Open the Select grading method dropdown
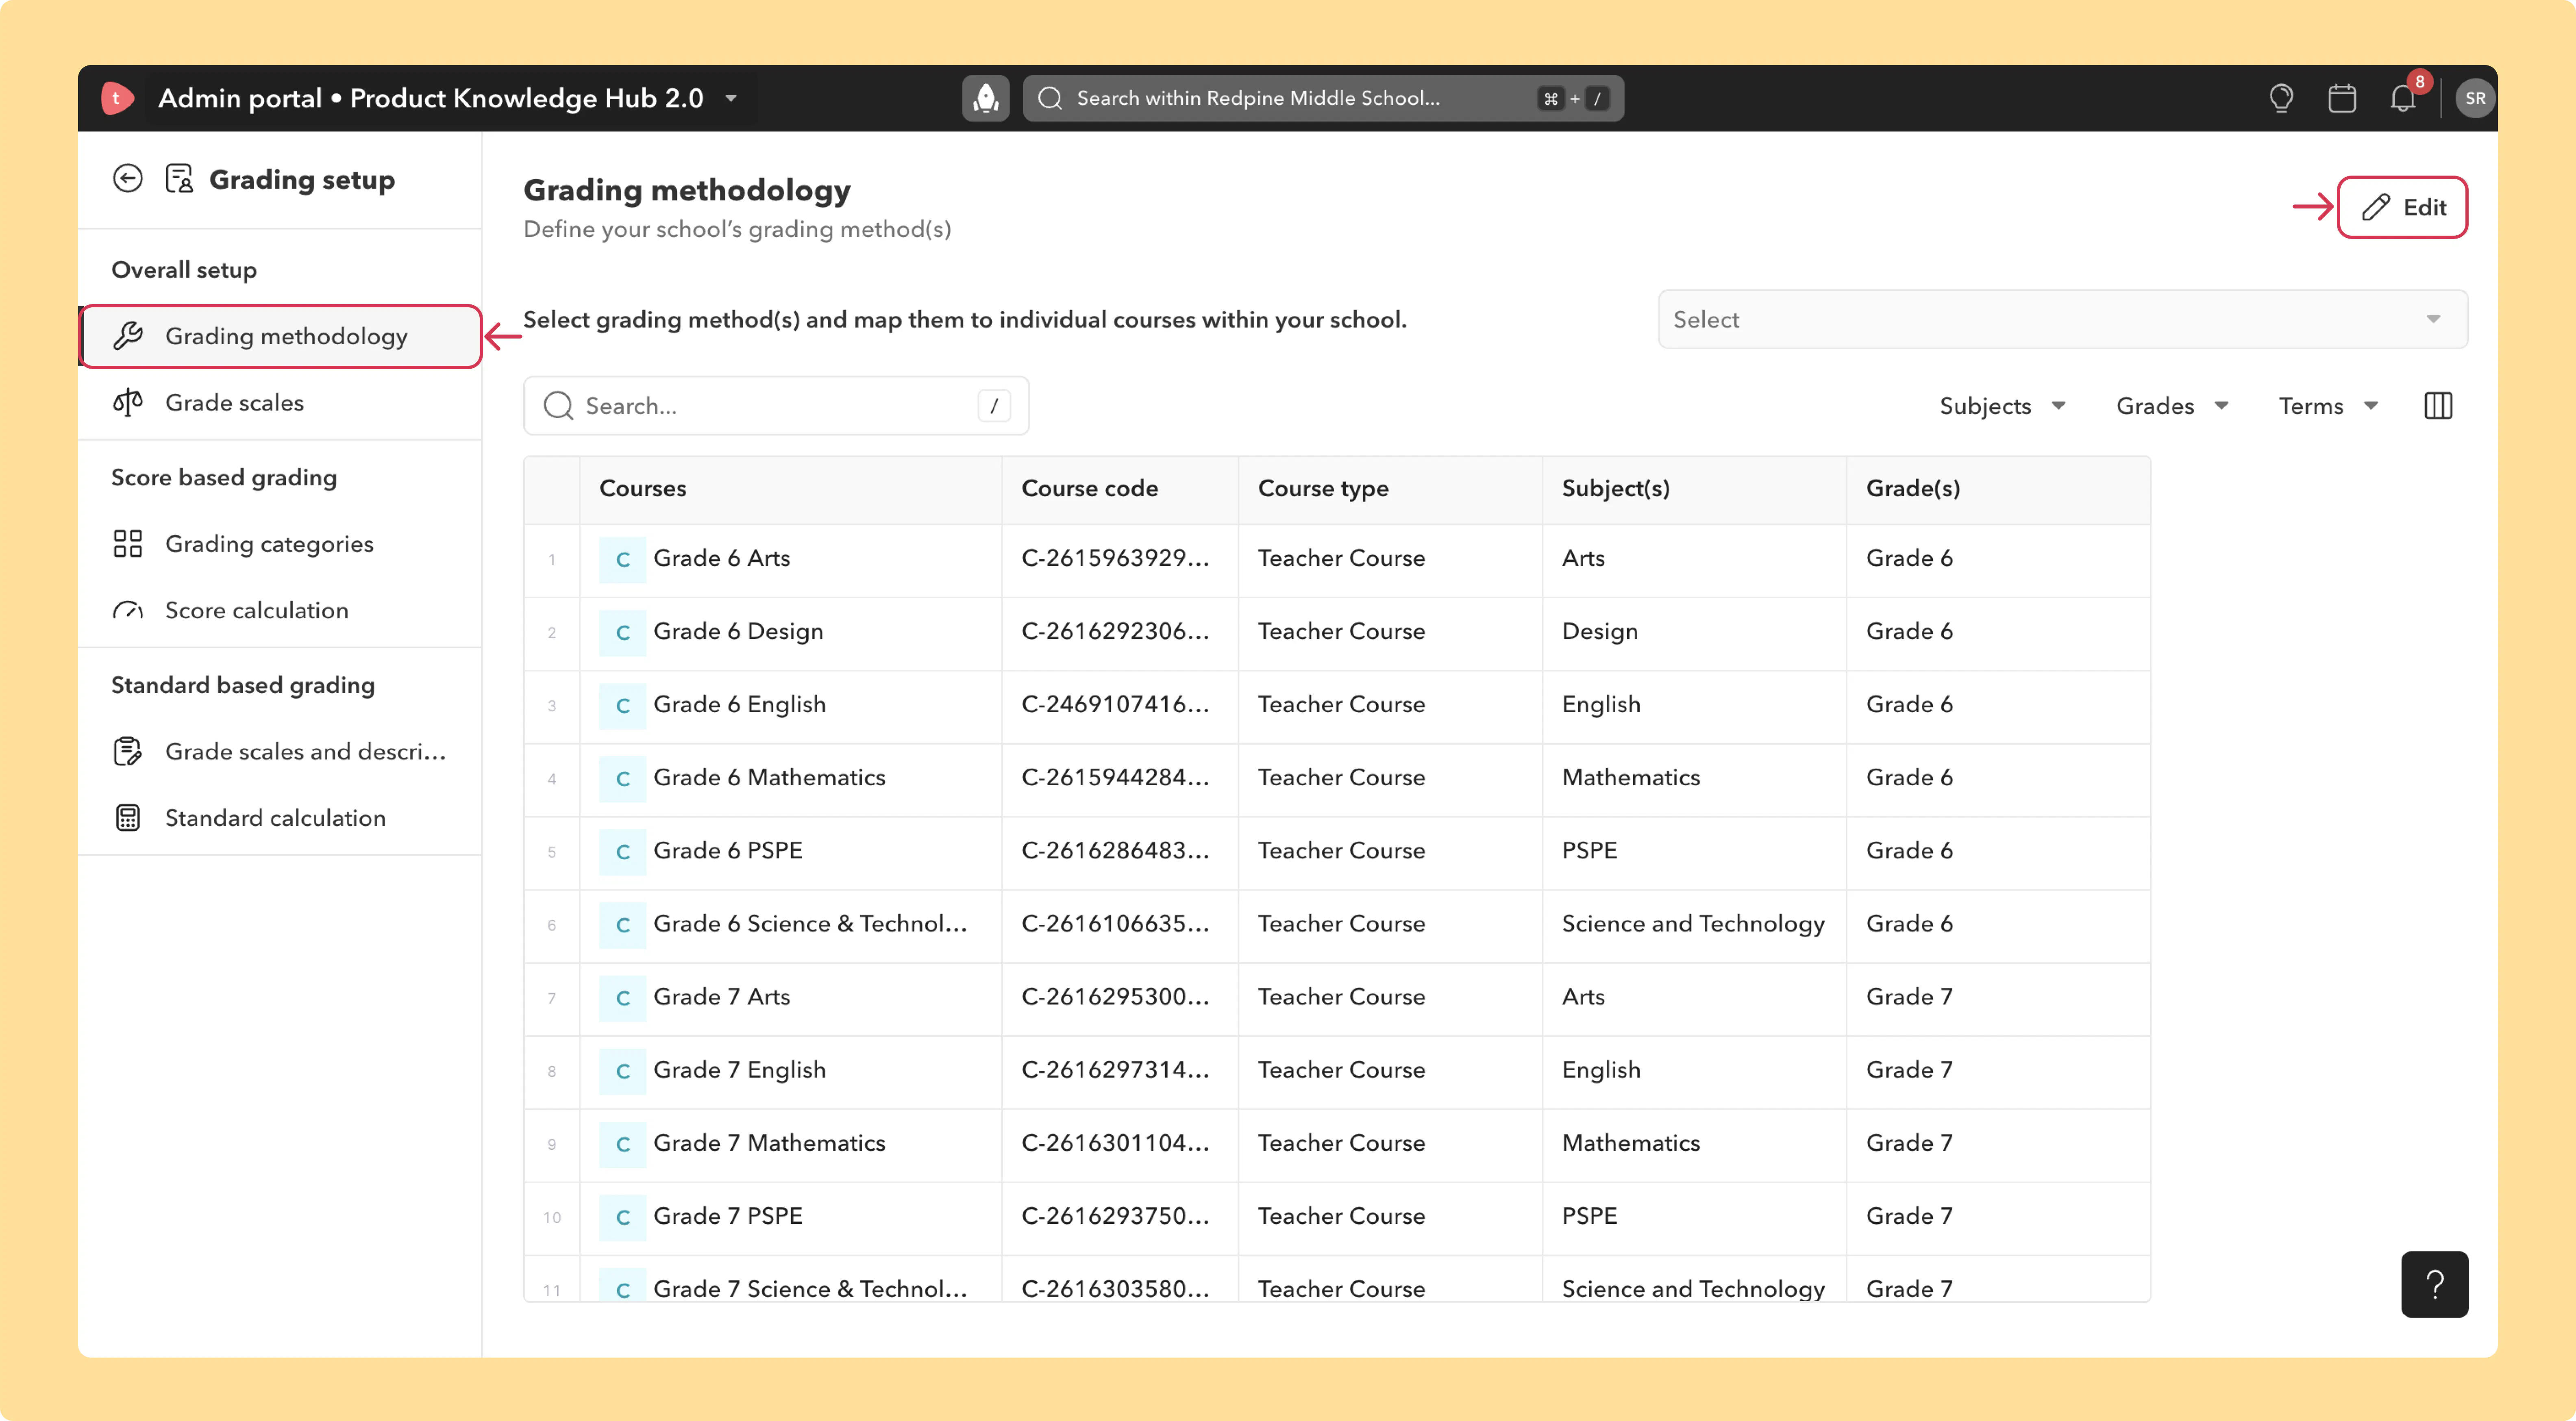Screen dimensions: 2576x1421 pos(2063,320)
